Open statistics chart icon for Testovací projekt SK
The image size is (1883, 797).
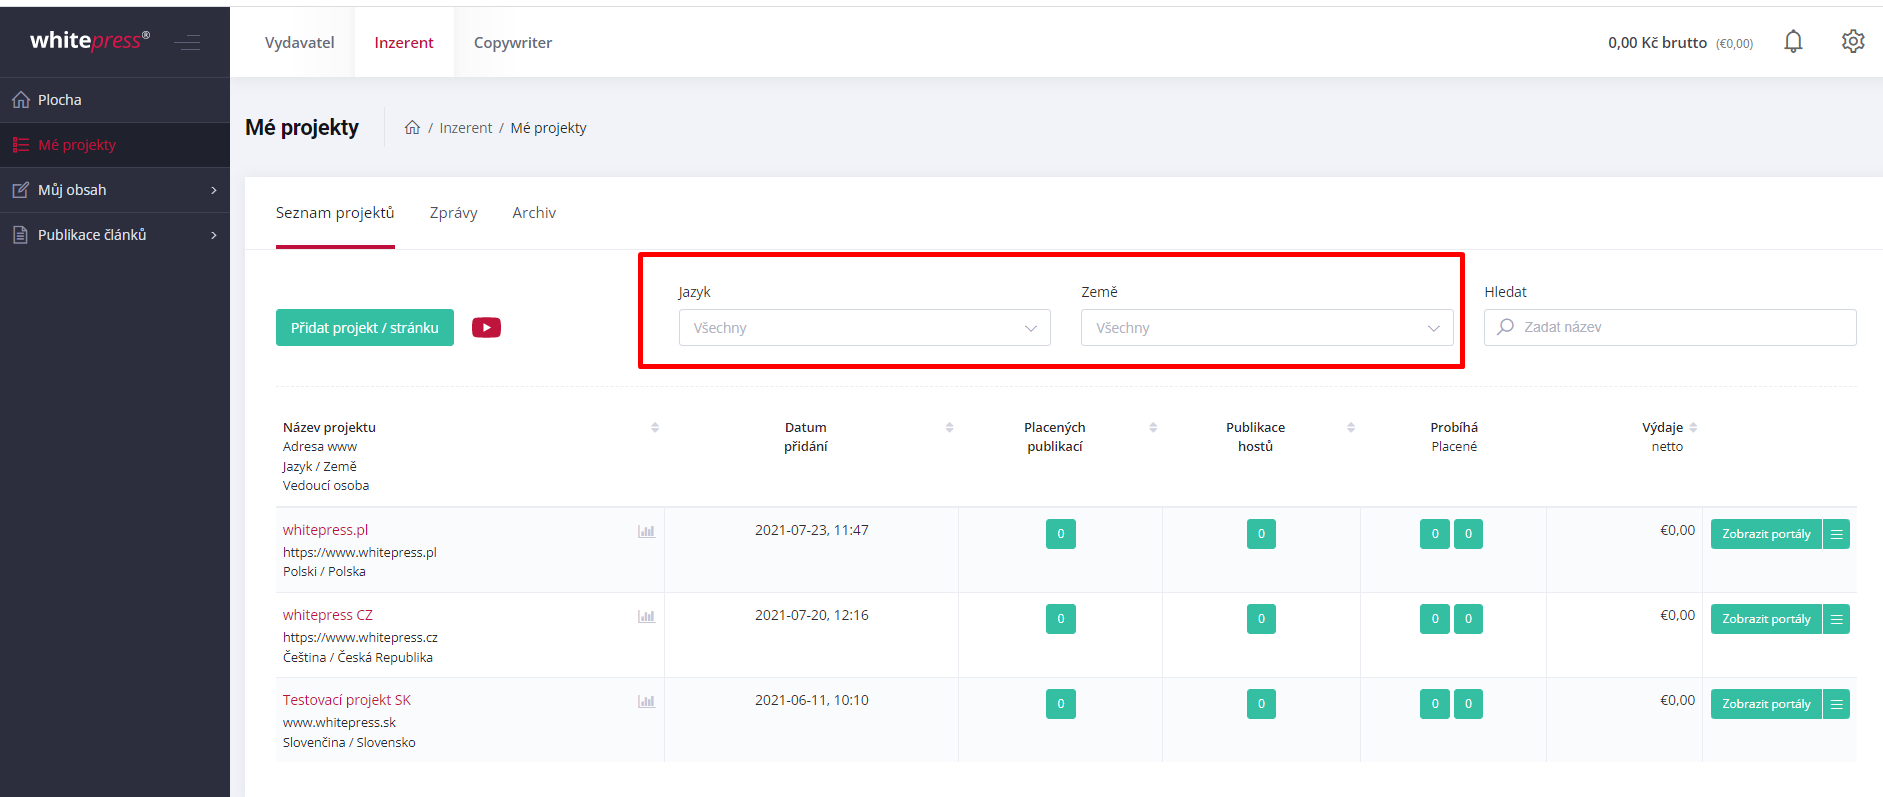(x=646, y=701)
